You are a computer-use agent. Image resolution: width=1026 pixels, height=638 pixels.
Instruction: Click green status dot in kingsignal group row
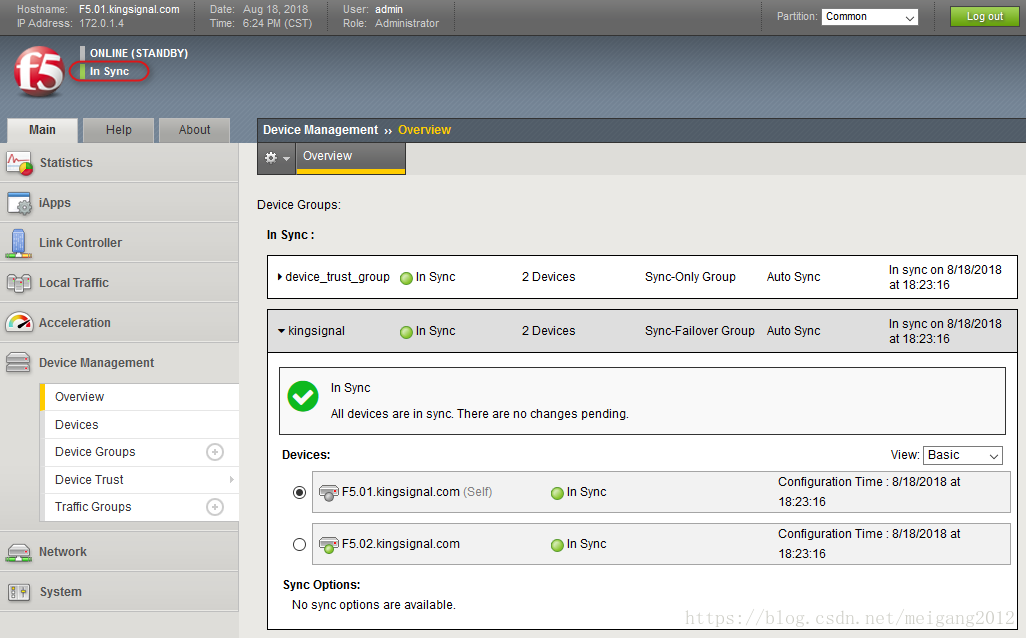[x=406, y=332]
